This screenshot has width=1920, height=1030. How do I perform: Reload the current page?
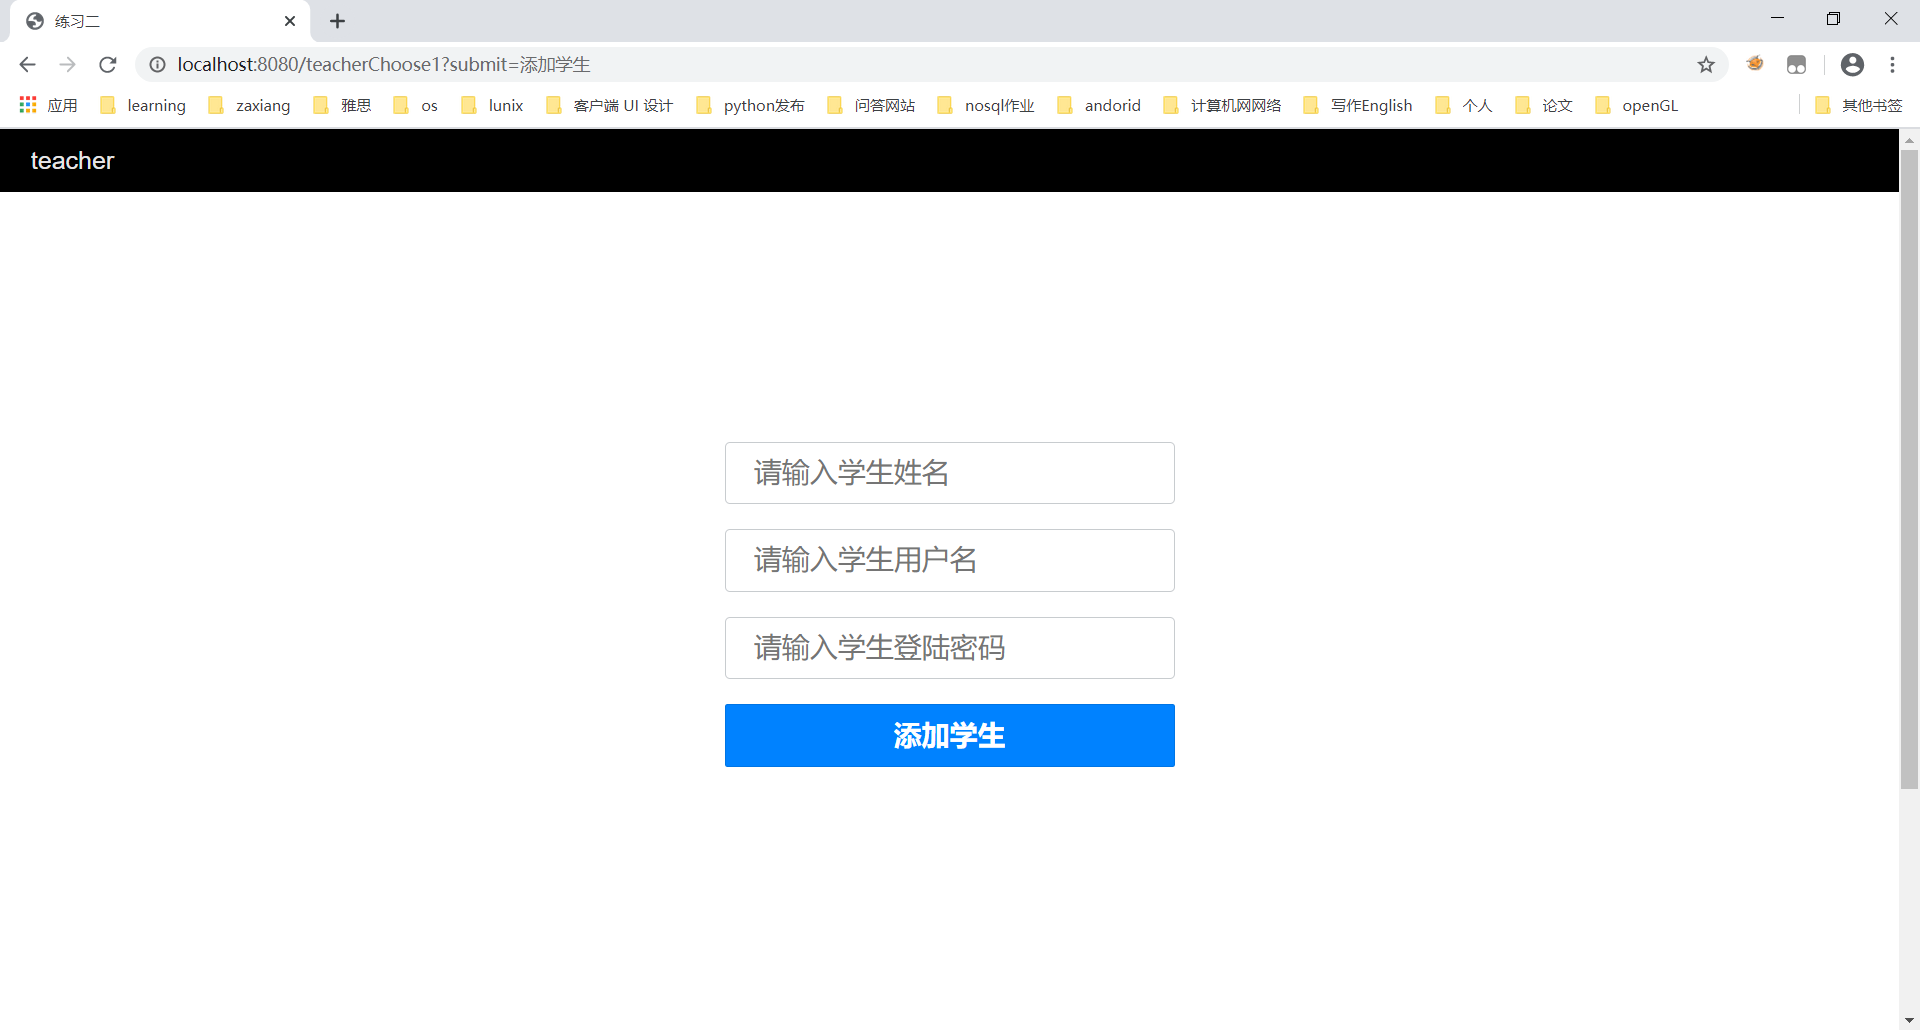pyautogui.click(x=107, y=64)
